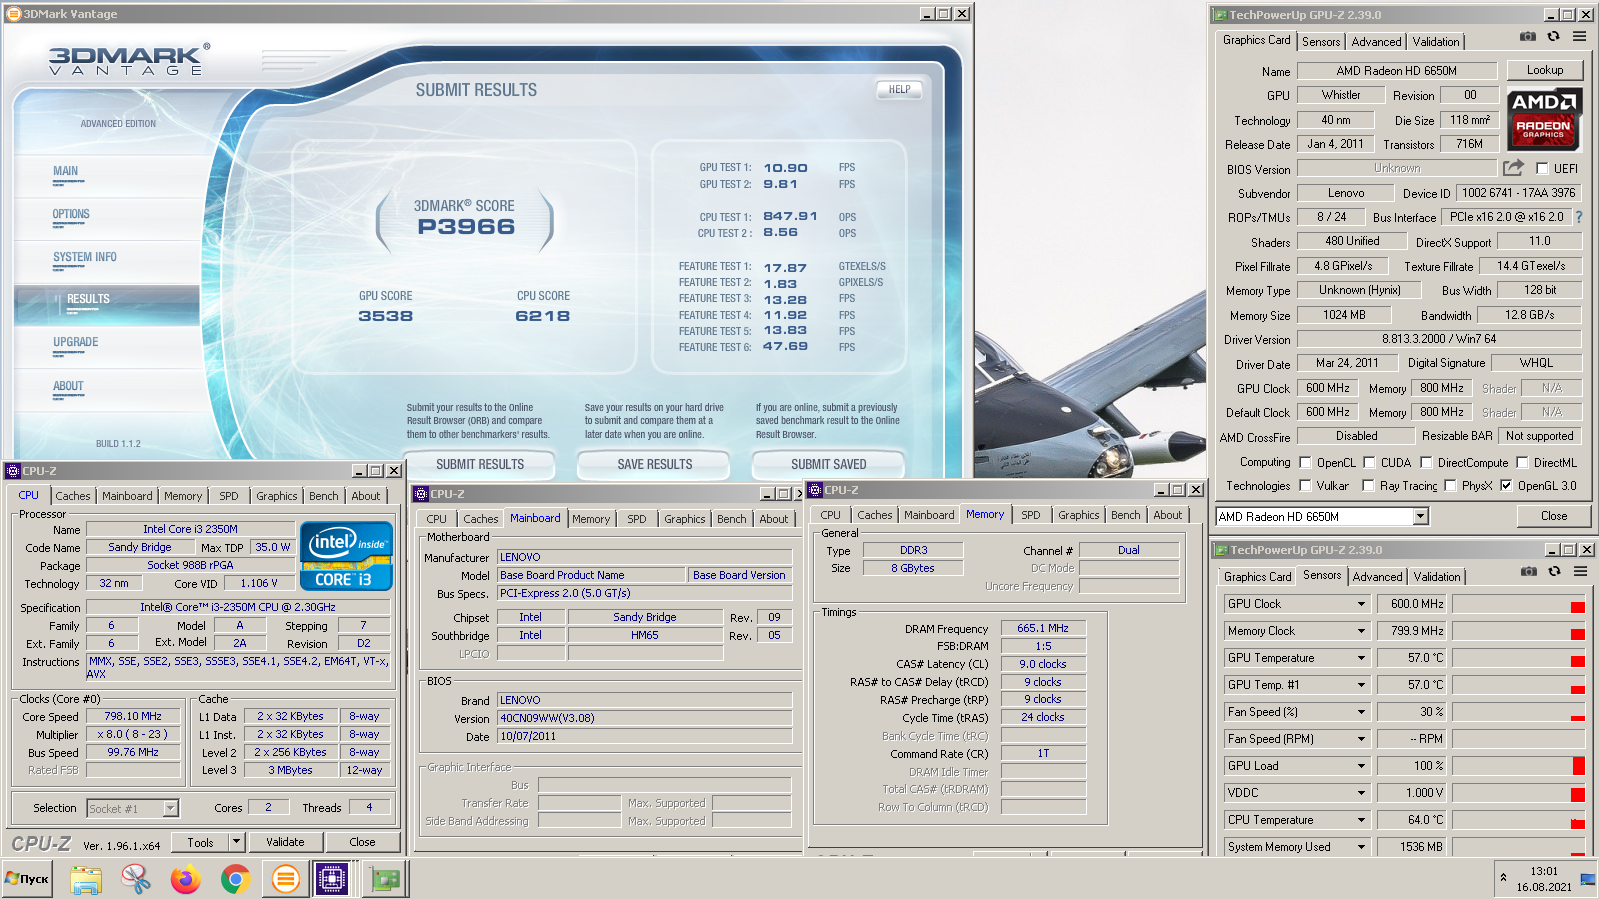Viewport: 1599px width, 899px height.
Task: Expand the Socket #1 selection dropdown
Action: point(171,808)
